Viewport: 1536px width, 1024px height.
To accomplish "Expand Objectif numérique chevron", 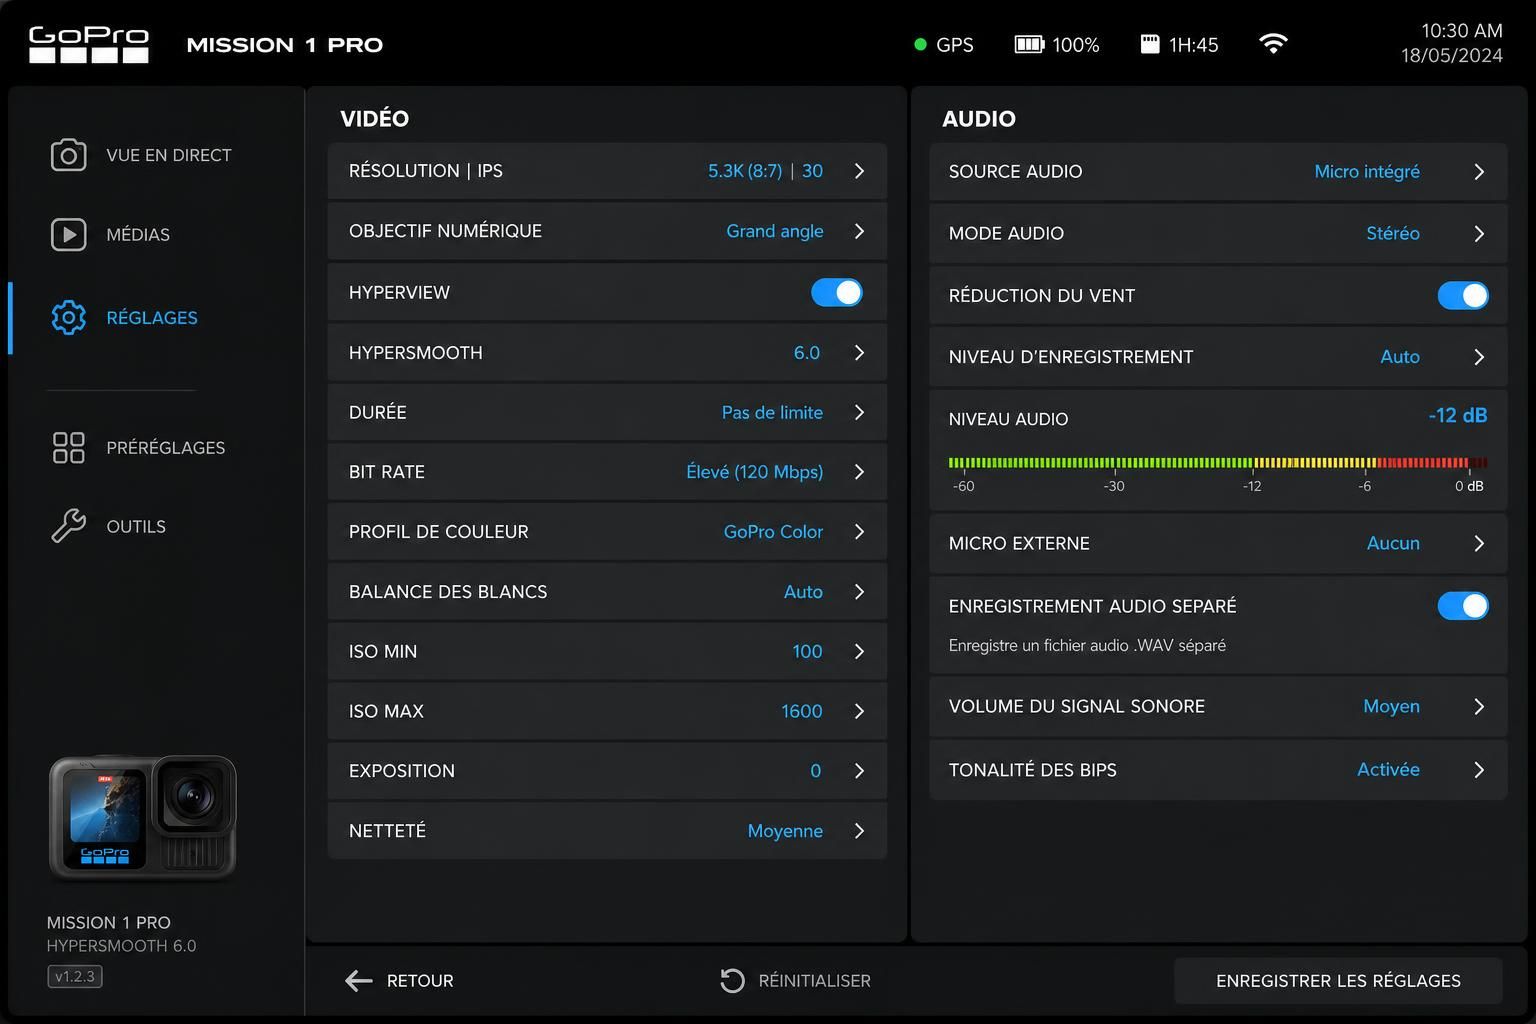I will pyautogui.click(x=859, y=231).
